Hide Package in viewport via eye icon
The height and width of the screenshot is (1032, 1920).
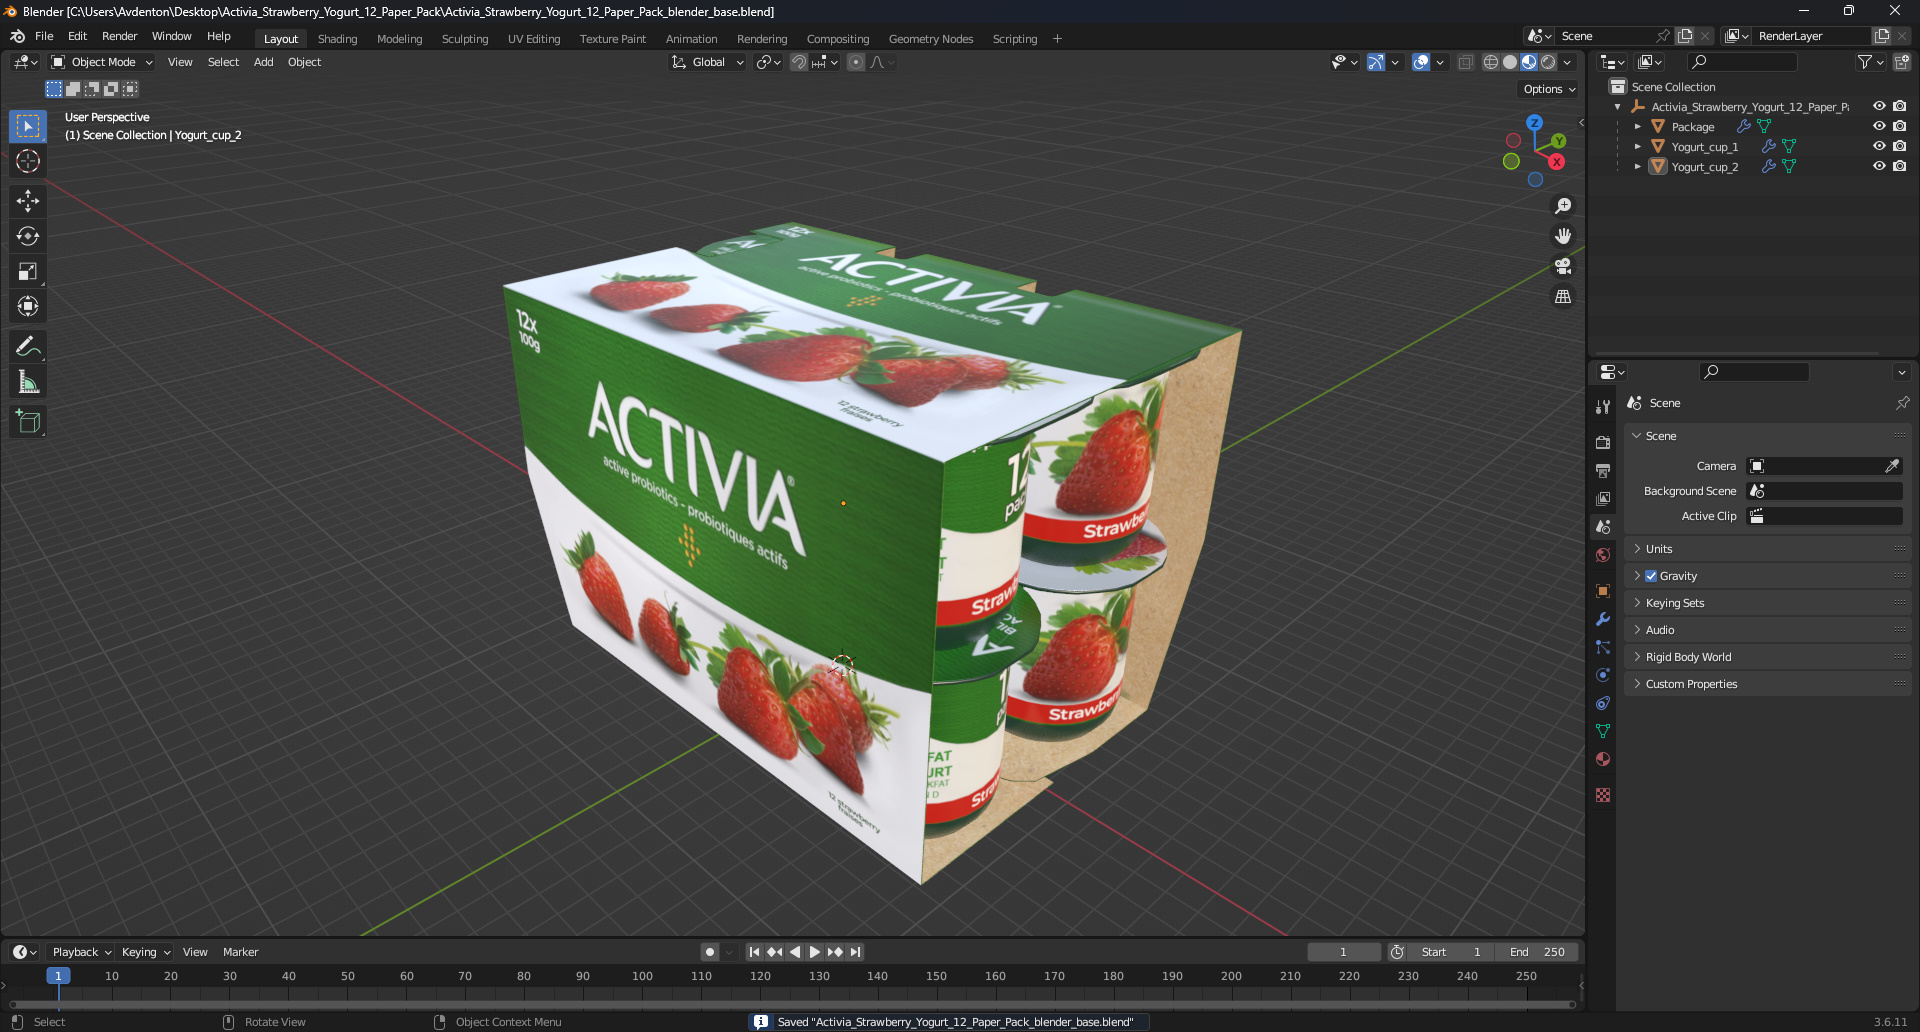point(1879,126)
